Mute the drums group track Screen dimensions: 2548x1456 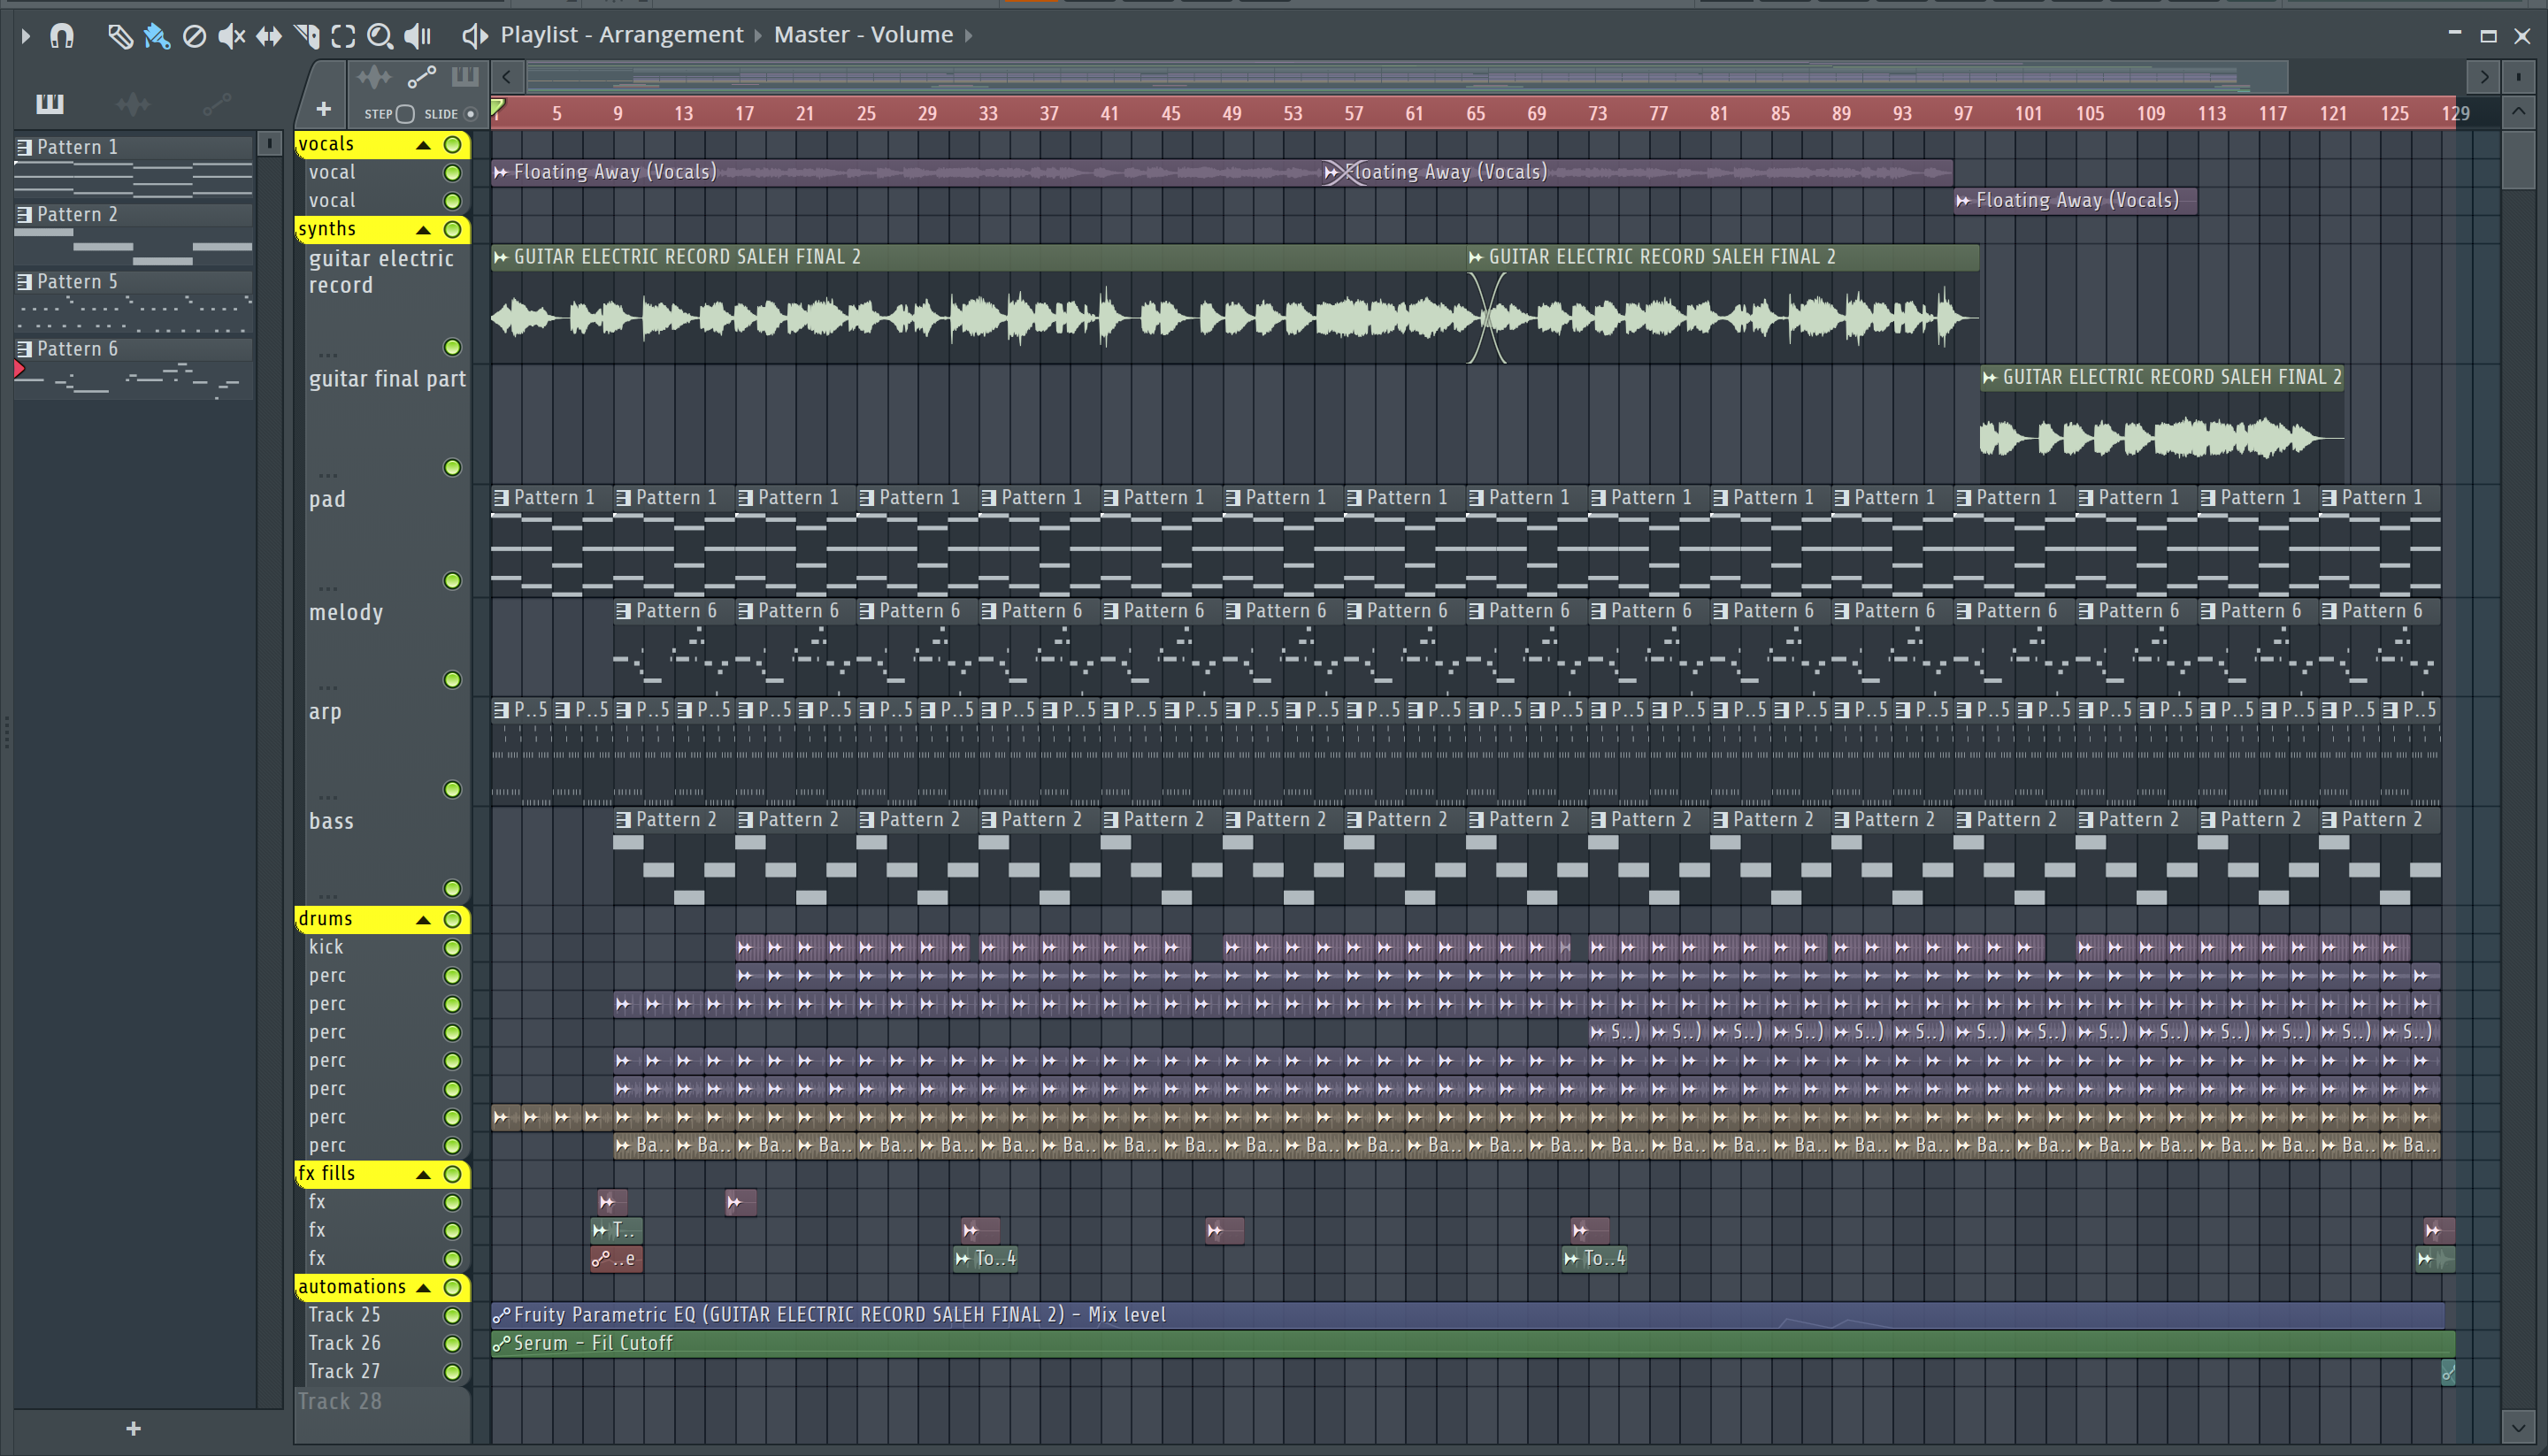tap(452, 920)
